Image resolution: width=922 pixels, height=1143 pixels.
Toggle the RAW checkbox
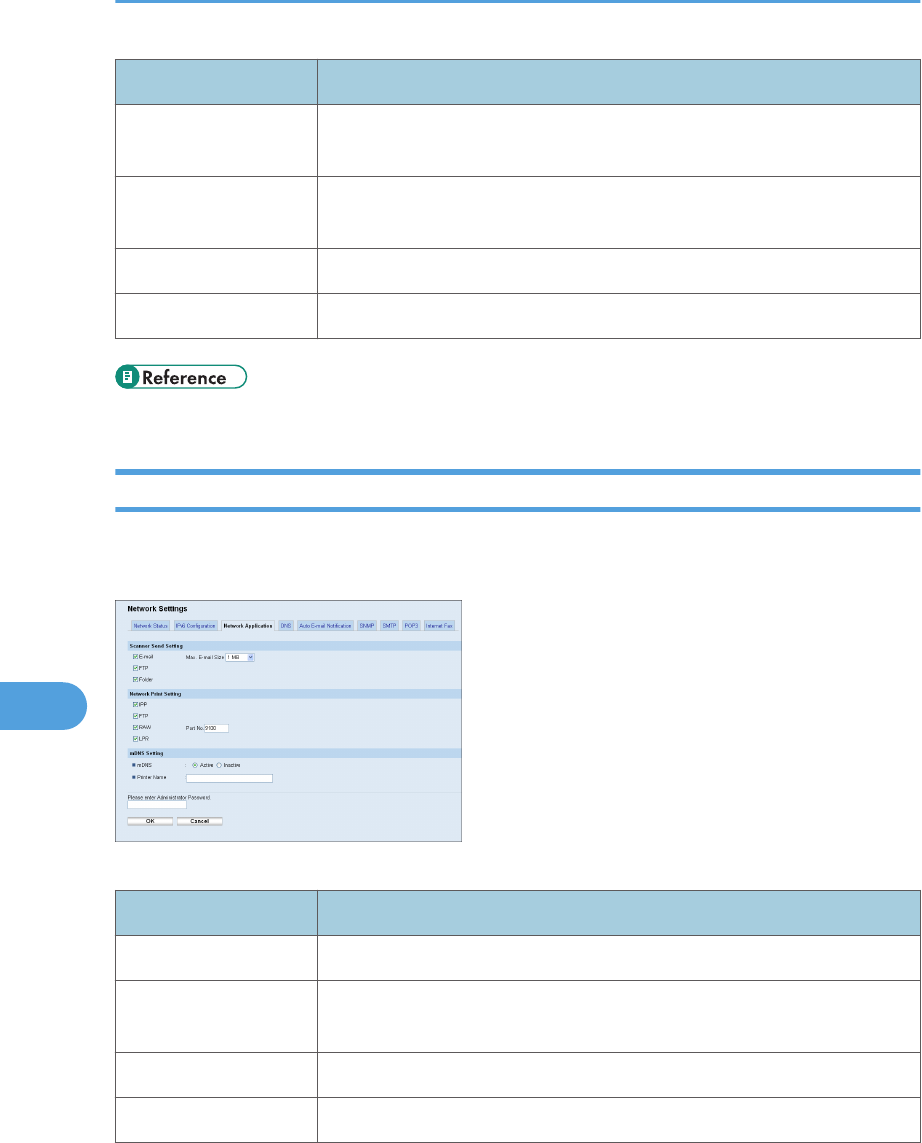tap(136, 727)
